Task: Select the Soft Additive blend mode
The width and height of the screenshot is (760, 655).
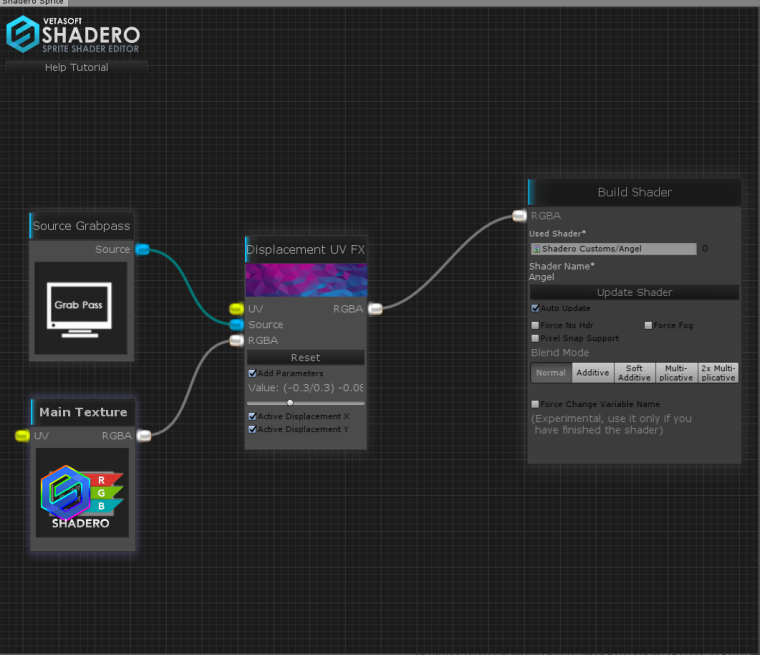Action: point(634,373)
